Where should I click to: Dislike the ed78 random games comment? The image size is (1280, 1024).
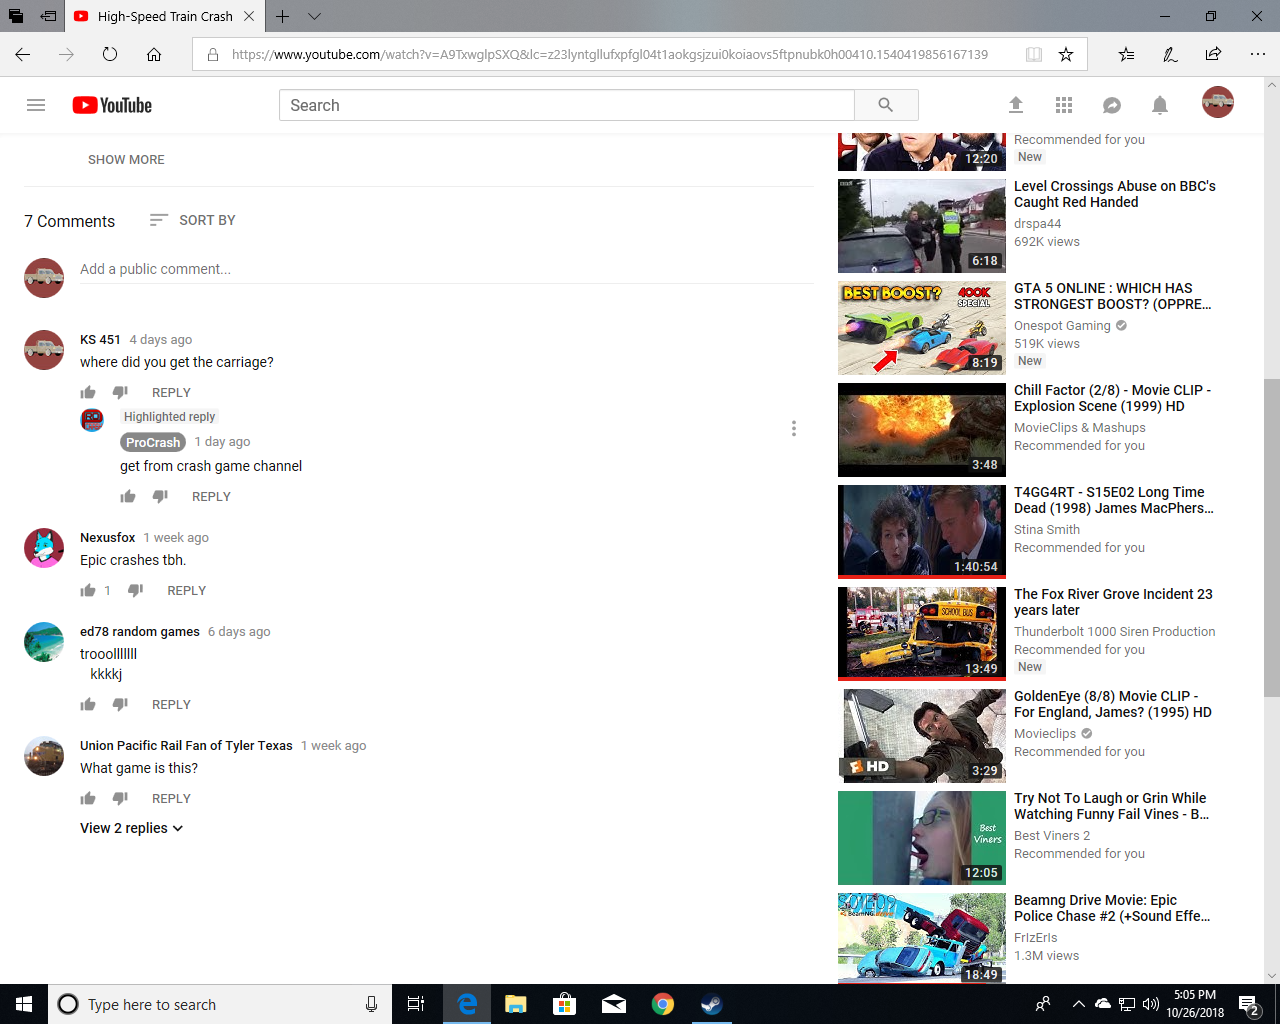(120, 705)
